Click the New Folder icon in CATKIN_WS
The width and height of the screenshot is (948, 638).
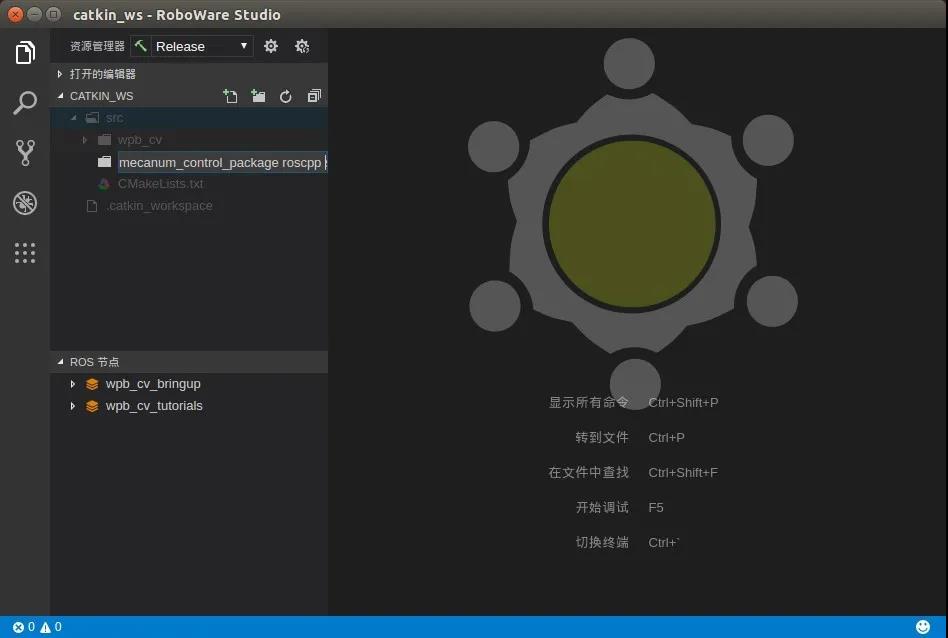point(258,96)
